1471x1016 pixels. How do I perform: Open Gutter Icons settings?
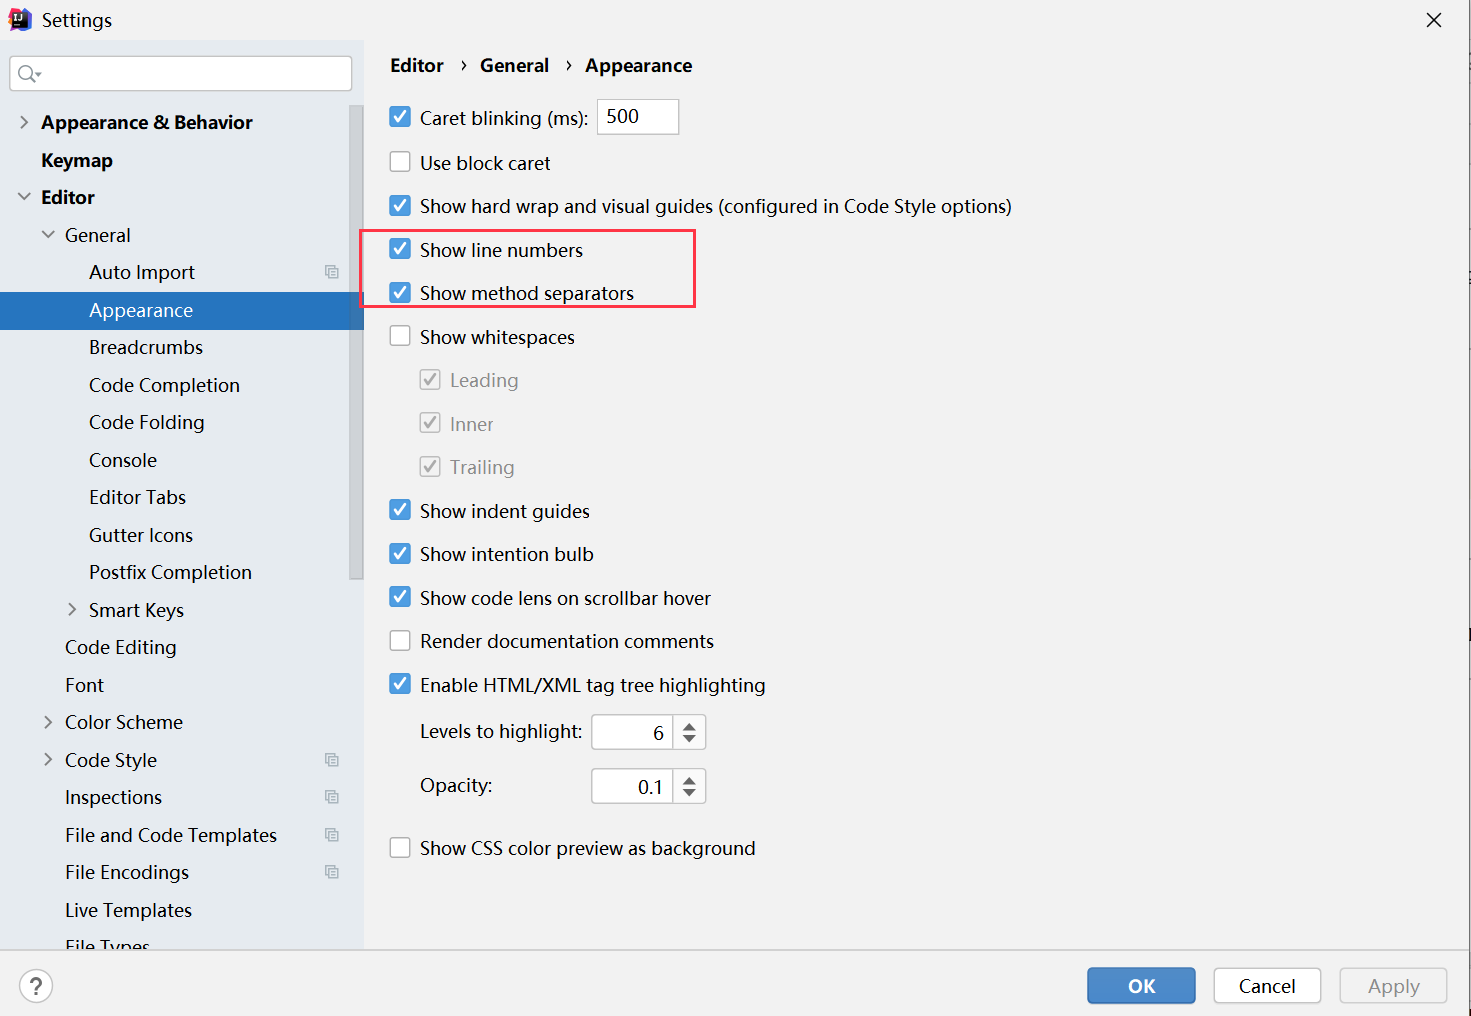point(141,535)
